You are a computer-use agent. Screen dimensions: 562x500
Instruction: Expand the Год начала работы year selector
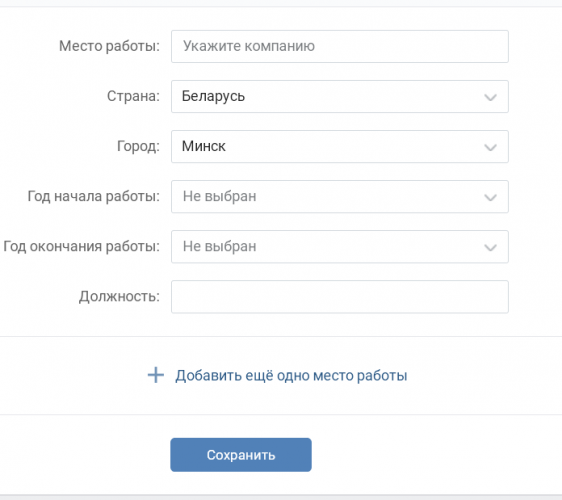(340, 196)
